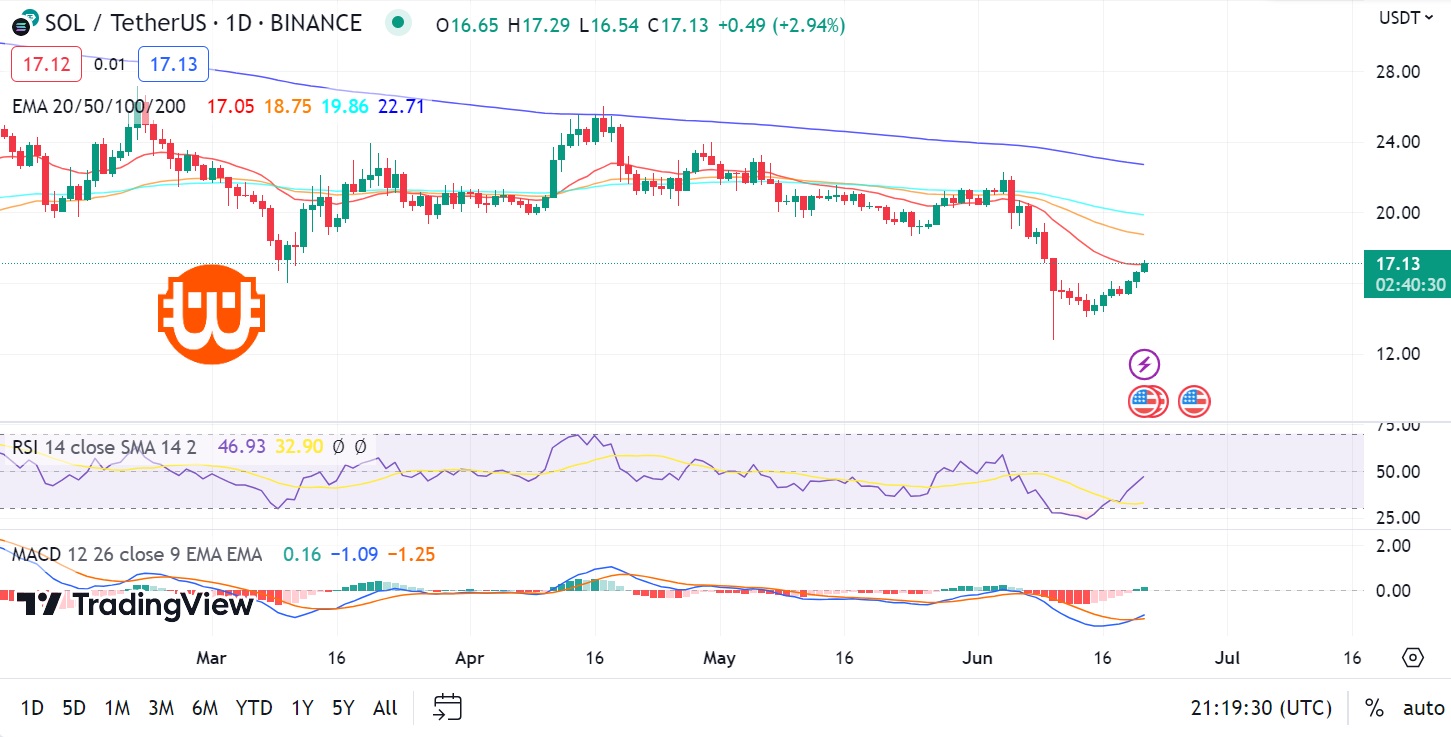Click the 0.01 spread value
Viewport: 1451px width, 737px height.
[110, 65]
